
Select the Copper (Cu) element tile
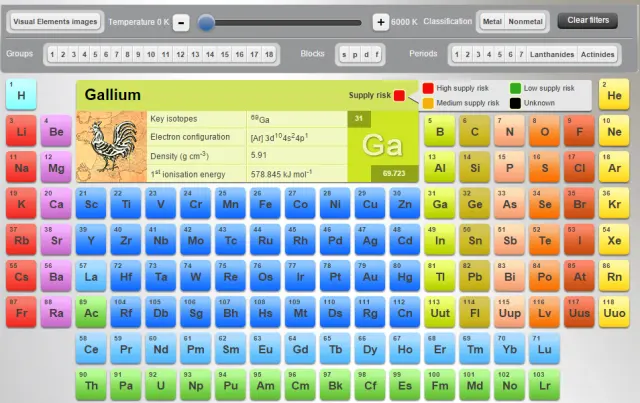[370, 204]
